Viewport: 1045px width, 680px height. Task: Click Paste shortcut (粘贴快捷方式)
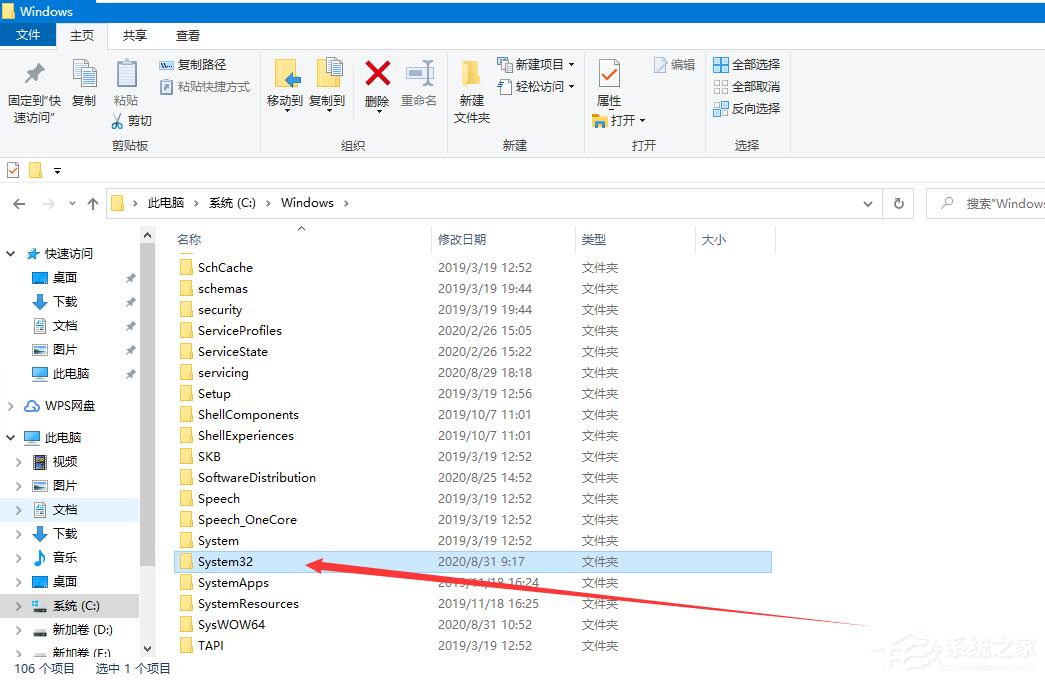pos(205,87)
